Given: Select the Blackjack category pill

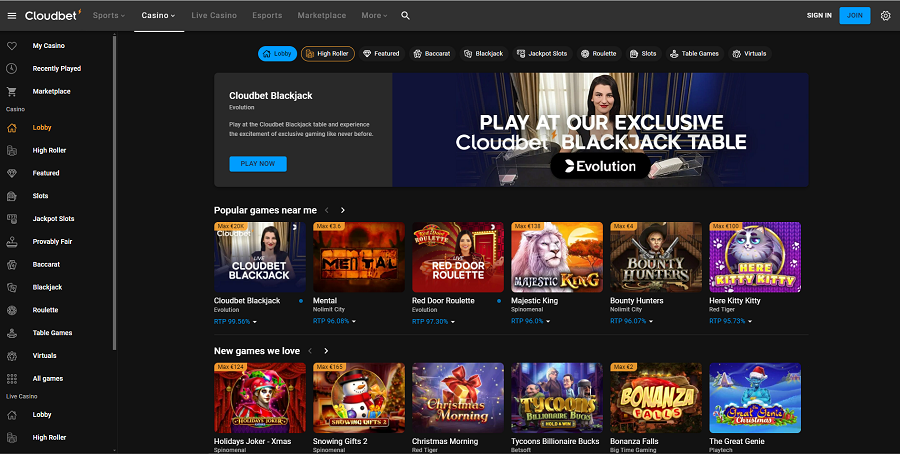Looking at the screenshot, I should tap(484, 54).
